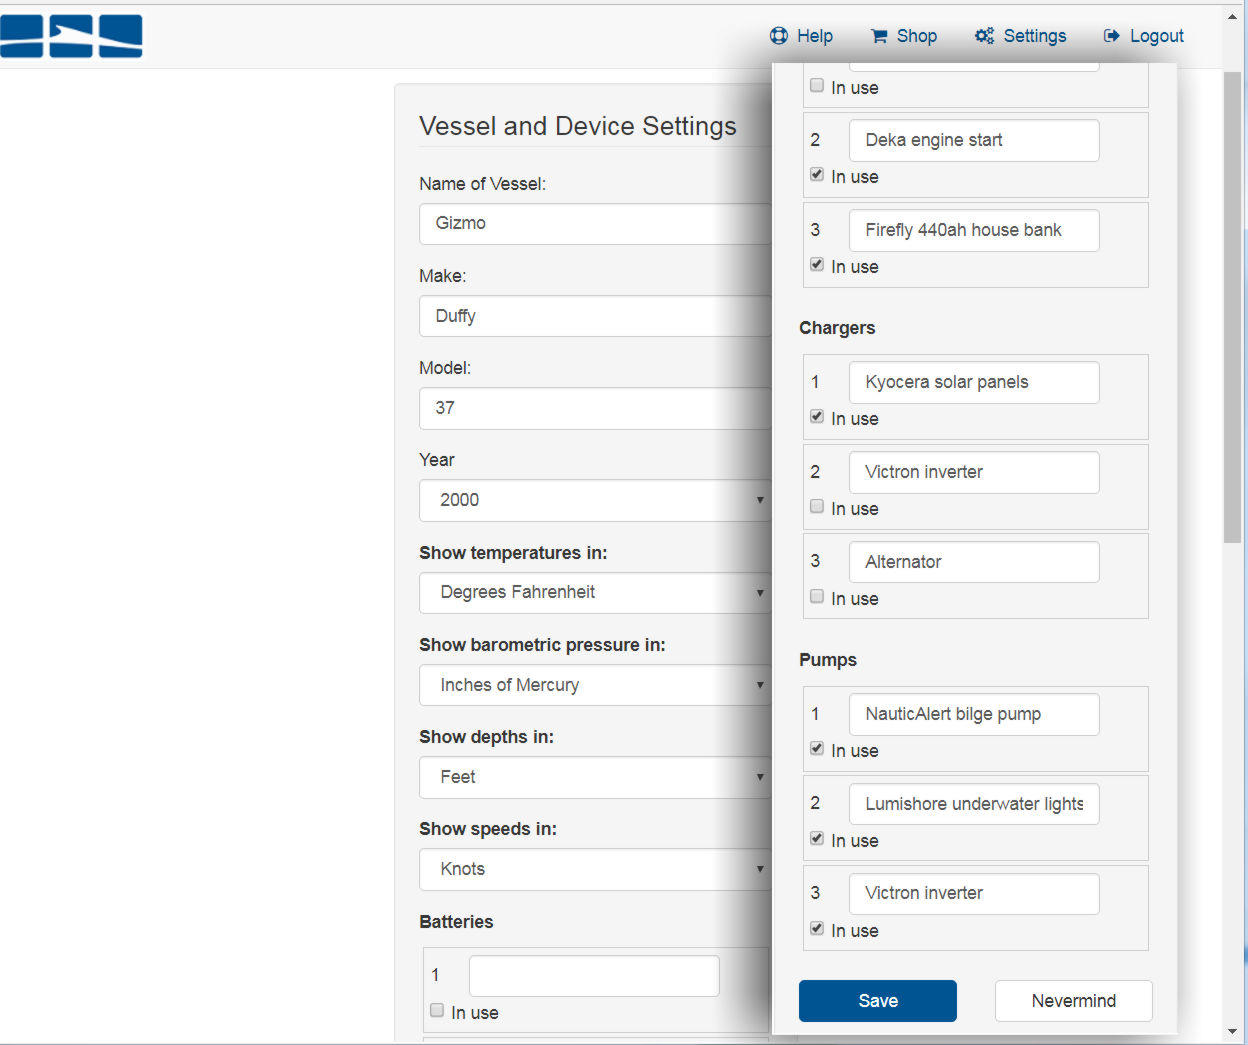
Task: Click the Batteries section label
Action: 456,922
